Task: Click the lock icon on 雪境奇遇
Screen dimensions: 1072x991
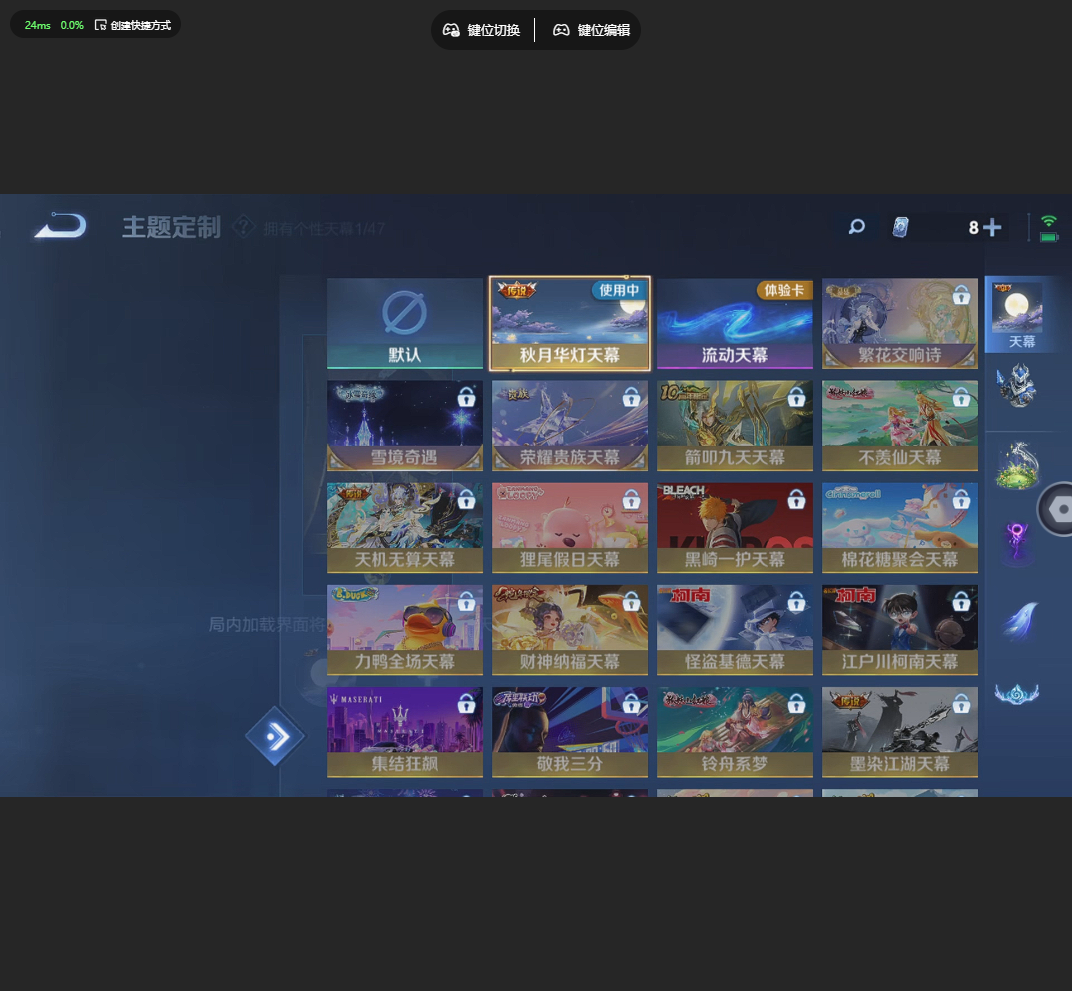Action: pyautogui.click(x=466, y=397)
